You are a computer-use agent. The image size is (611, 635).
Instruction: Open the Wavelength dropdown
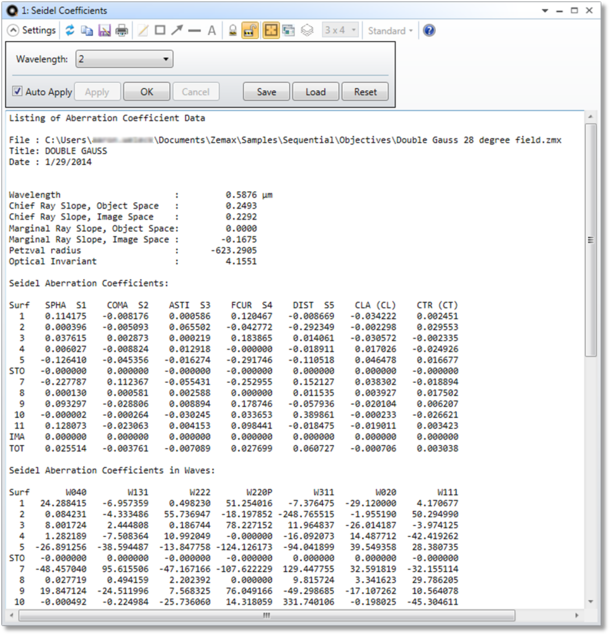(x=124, y=60)
